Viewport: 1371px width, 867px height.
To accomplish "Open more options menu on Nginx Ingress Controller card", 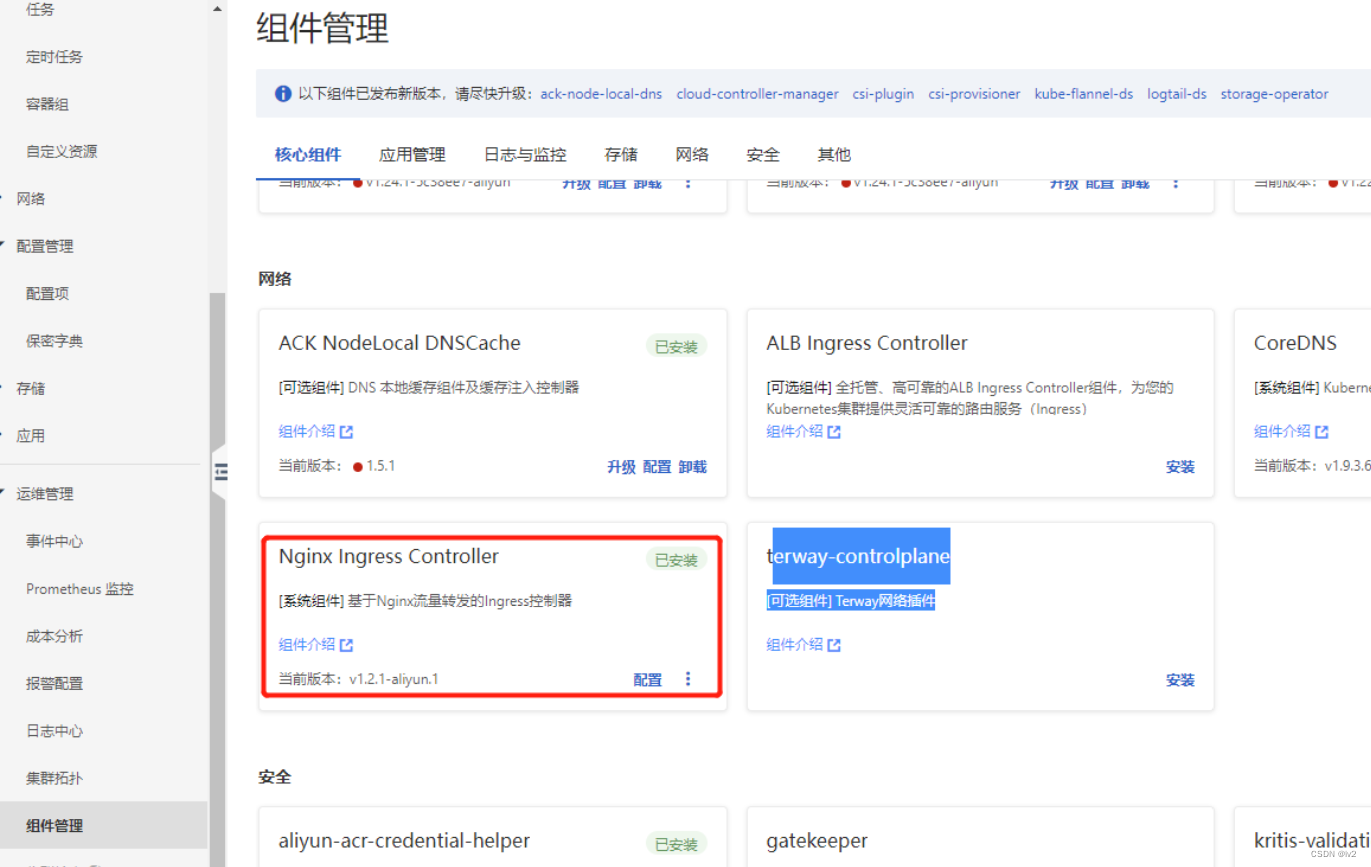I will pos(688,679).
